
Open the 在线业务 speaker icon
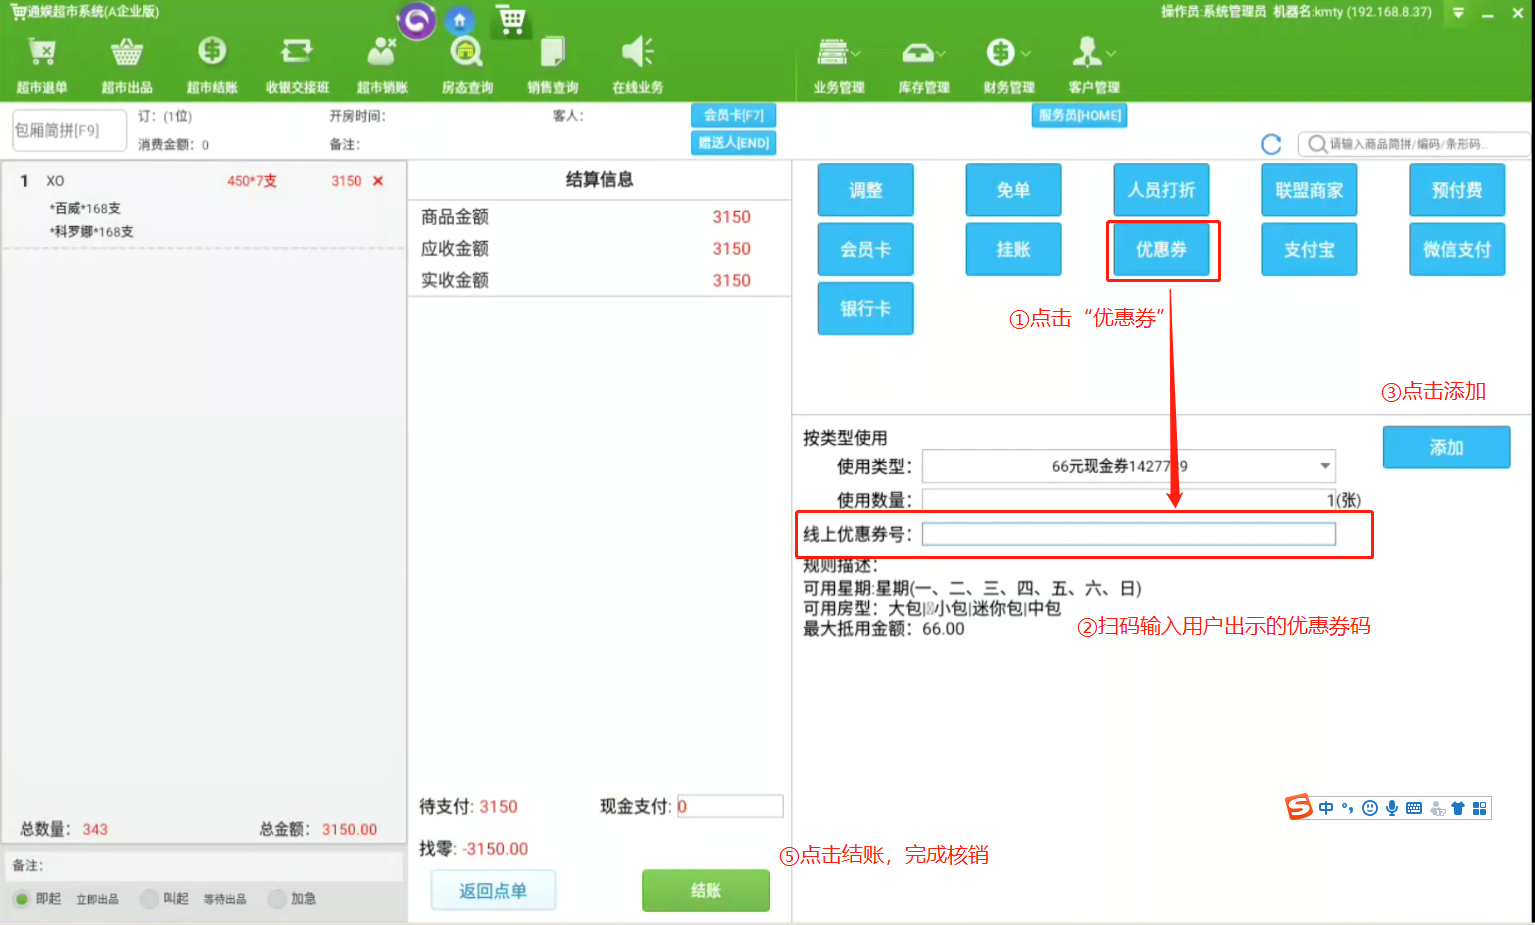[x=637, y=51]
